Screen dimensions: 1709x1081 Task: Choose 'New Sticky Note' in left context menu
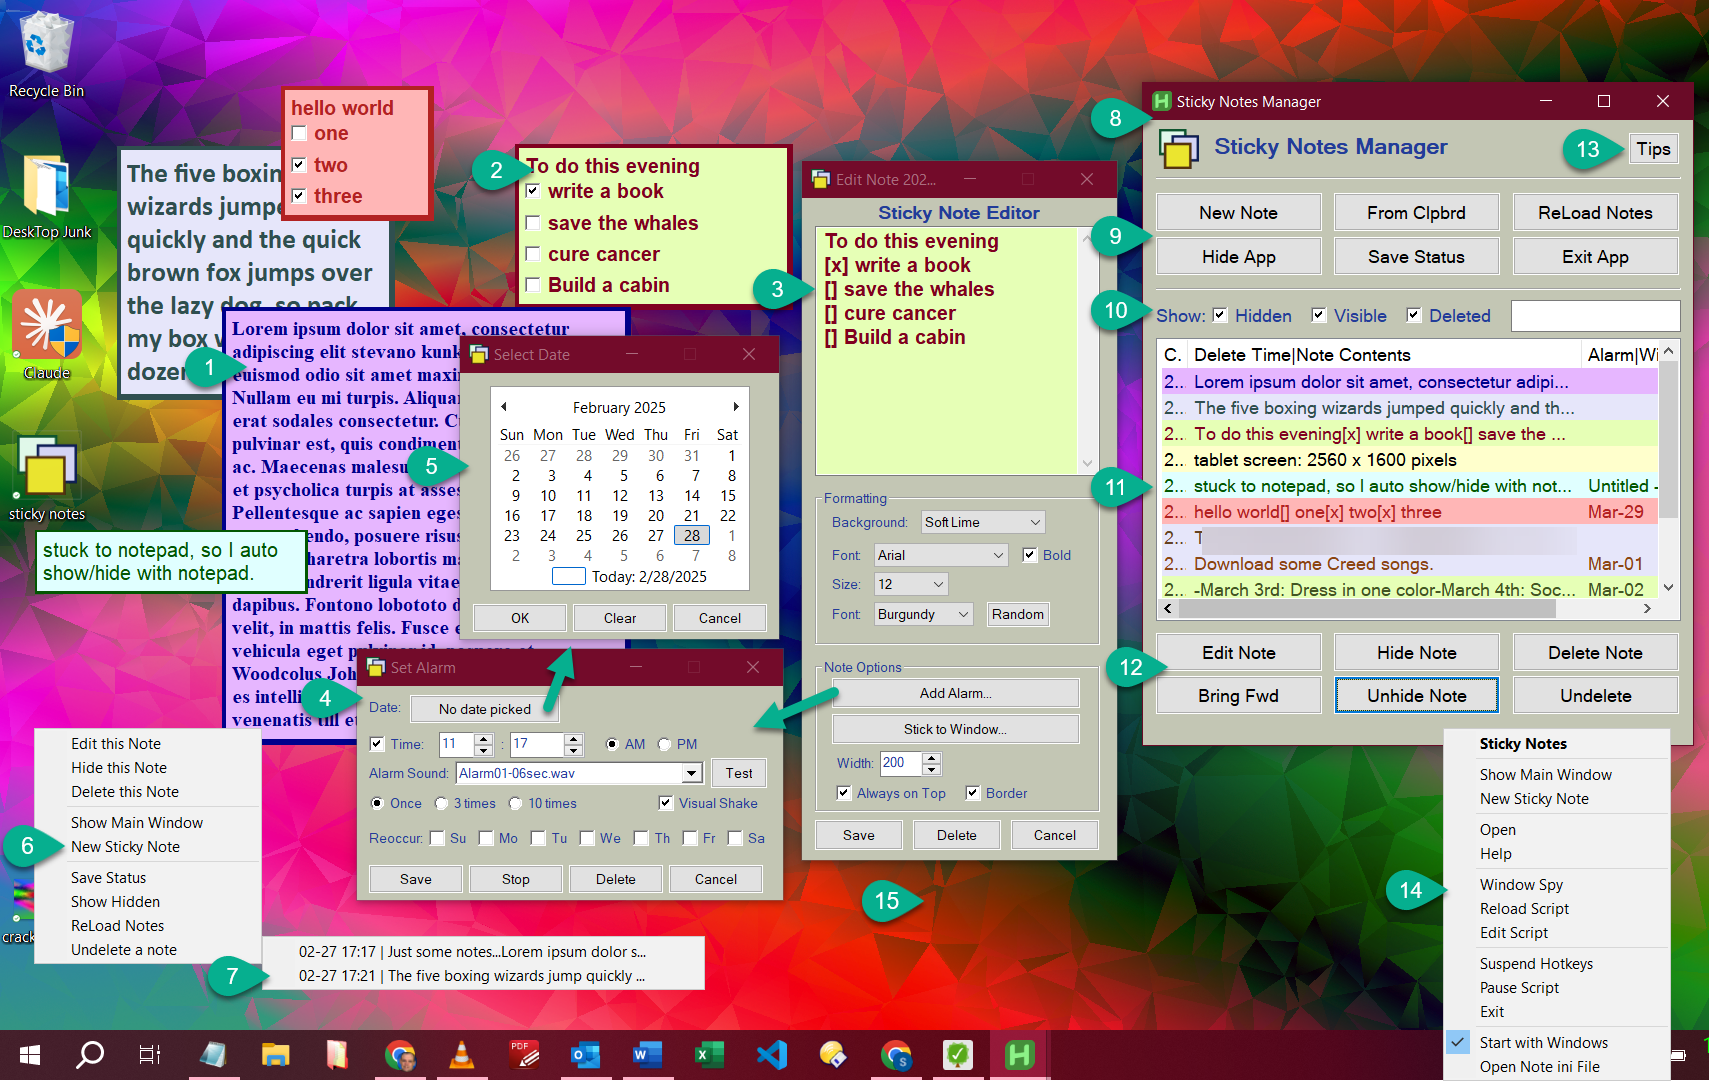[125, 847]
